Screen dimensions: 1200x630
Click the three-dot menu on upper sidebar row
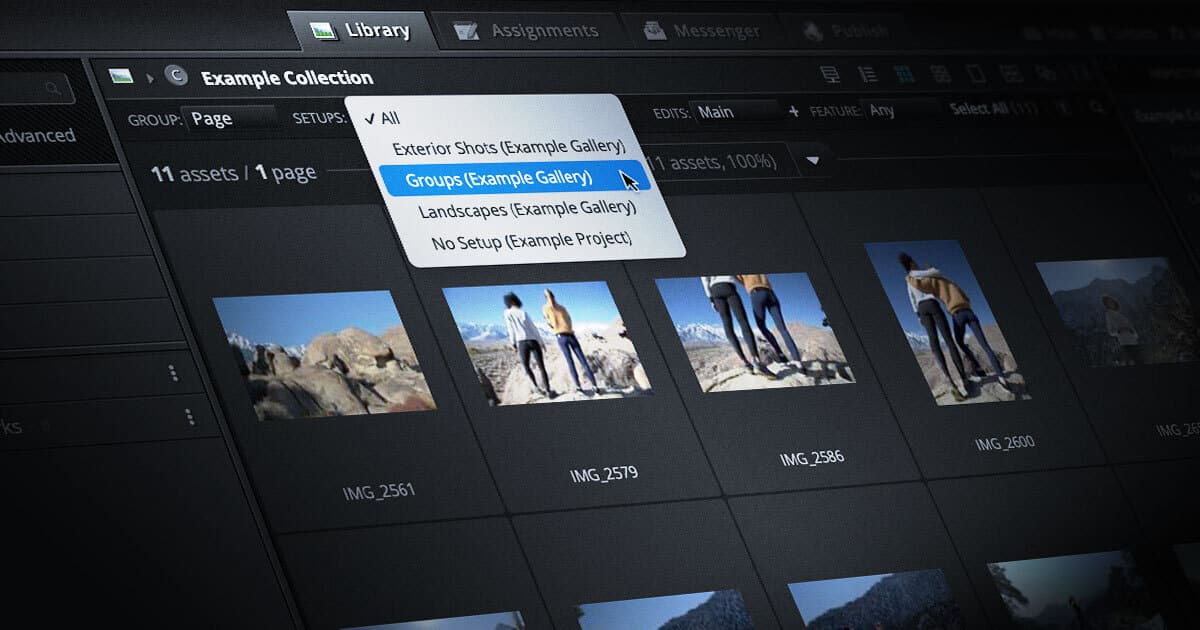pyautogui.click(x=172, y=372)
